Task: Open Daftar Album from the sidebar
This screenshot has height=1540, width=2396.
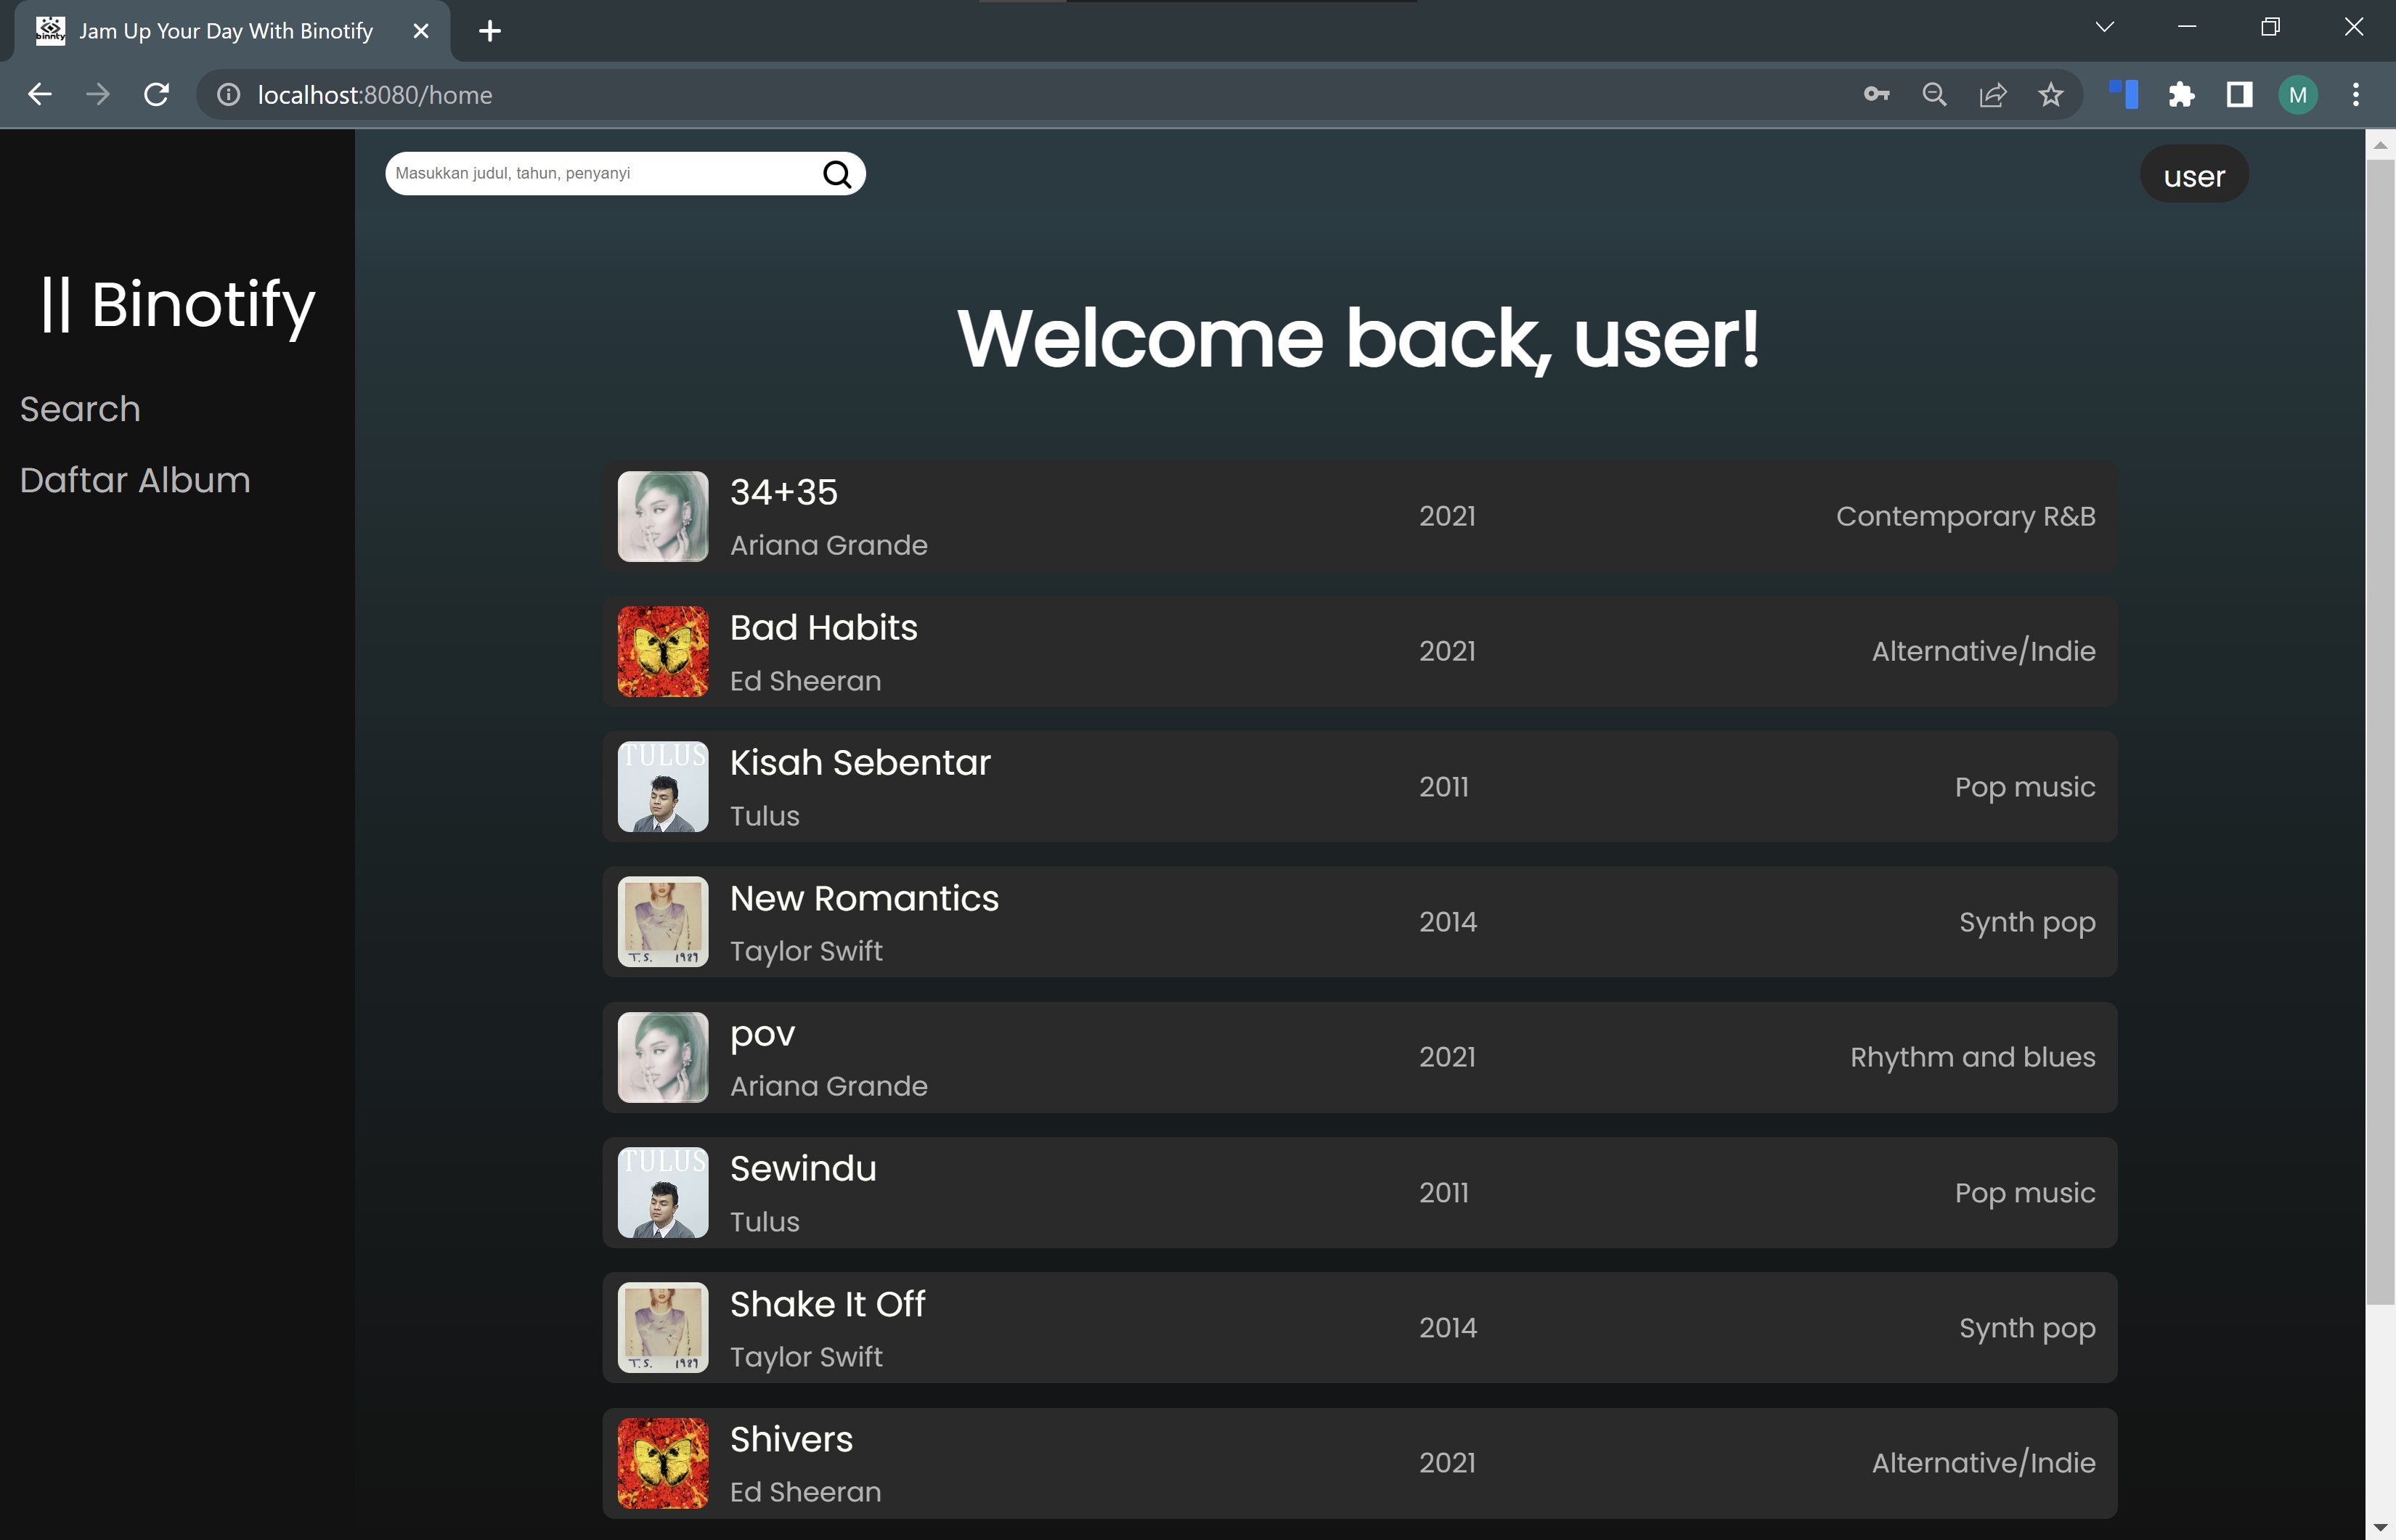Action: [134, 480]
